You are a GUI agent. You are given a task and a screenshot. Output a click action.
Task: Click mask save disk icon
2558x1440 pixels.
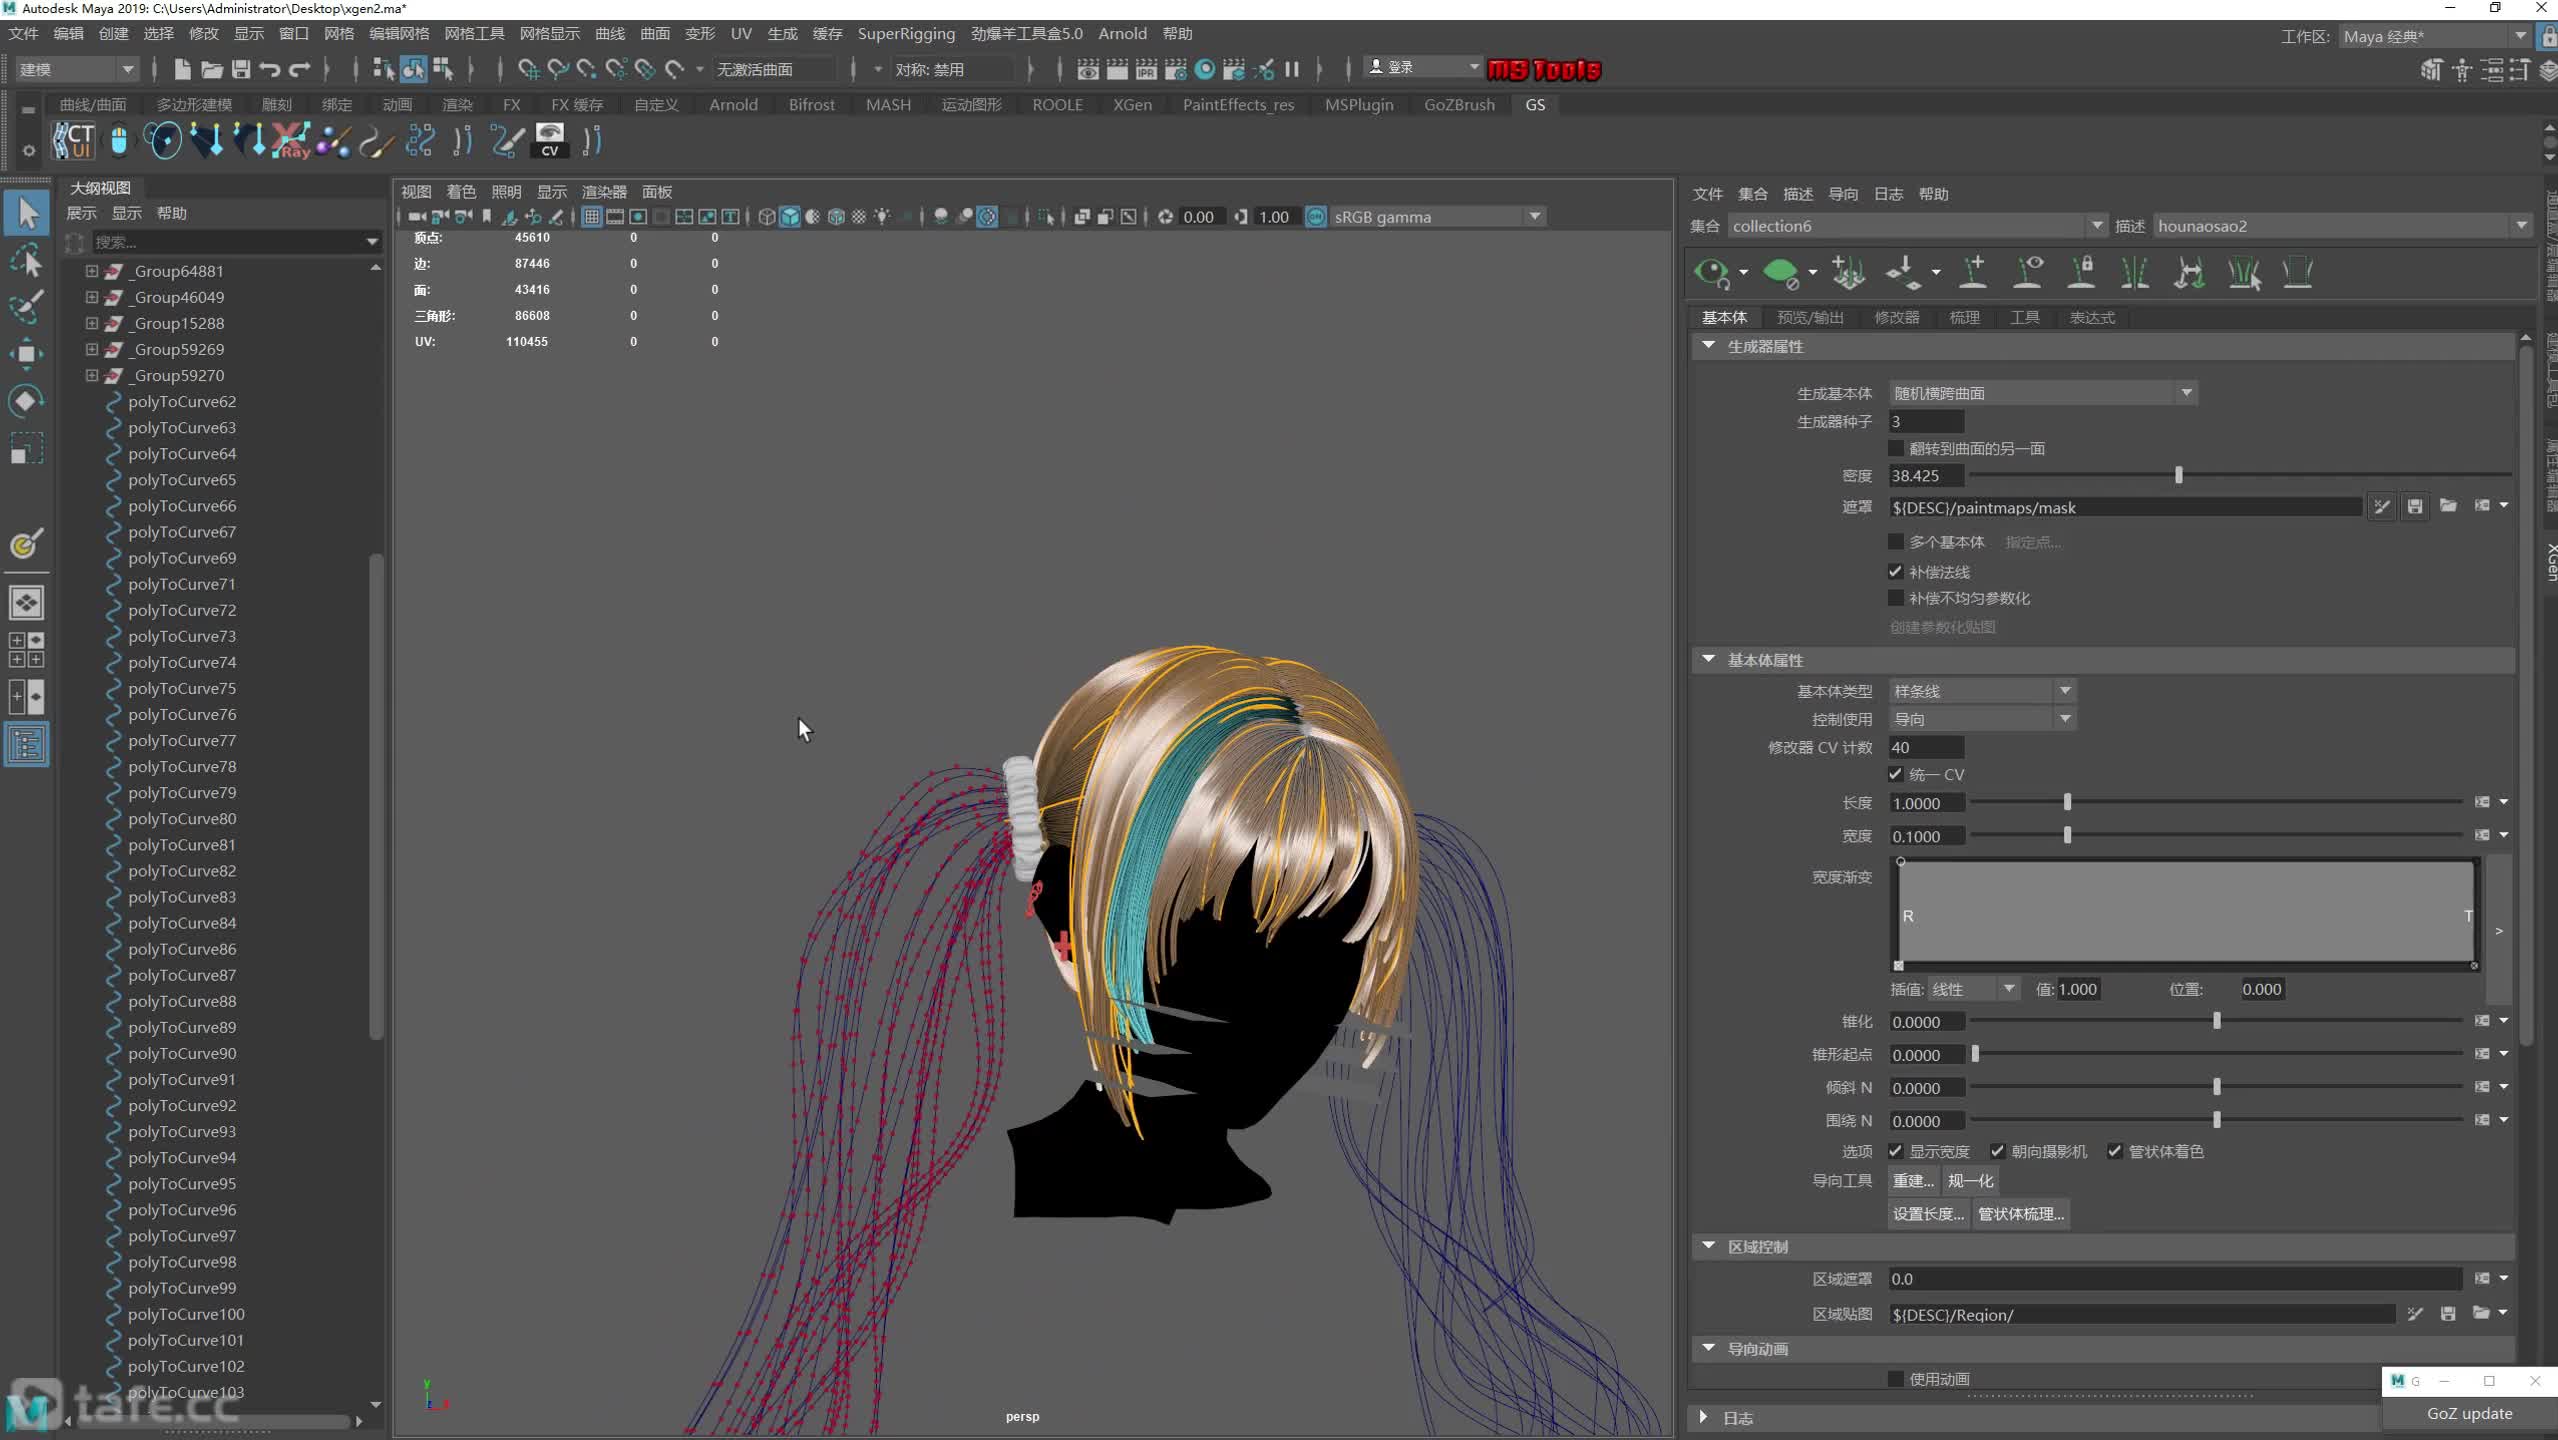click(2415, 507)
